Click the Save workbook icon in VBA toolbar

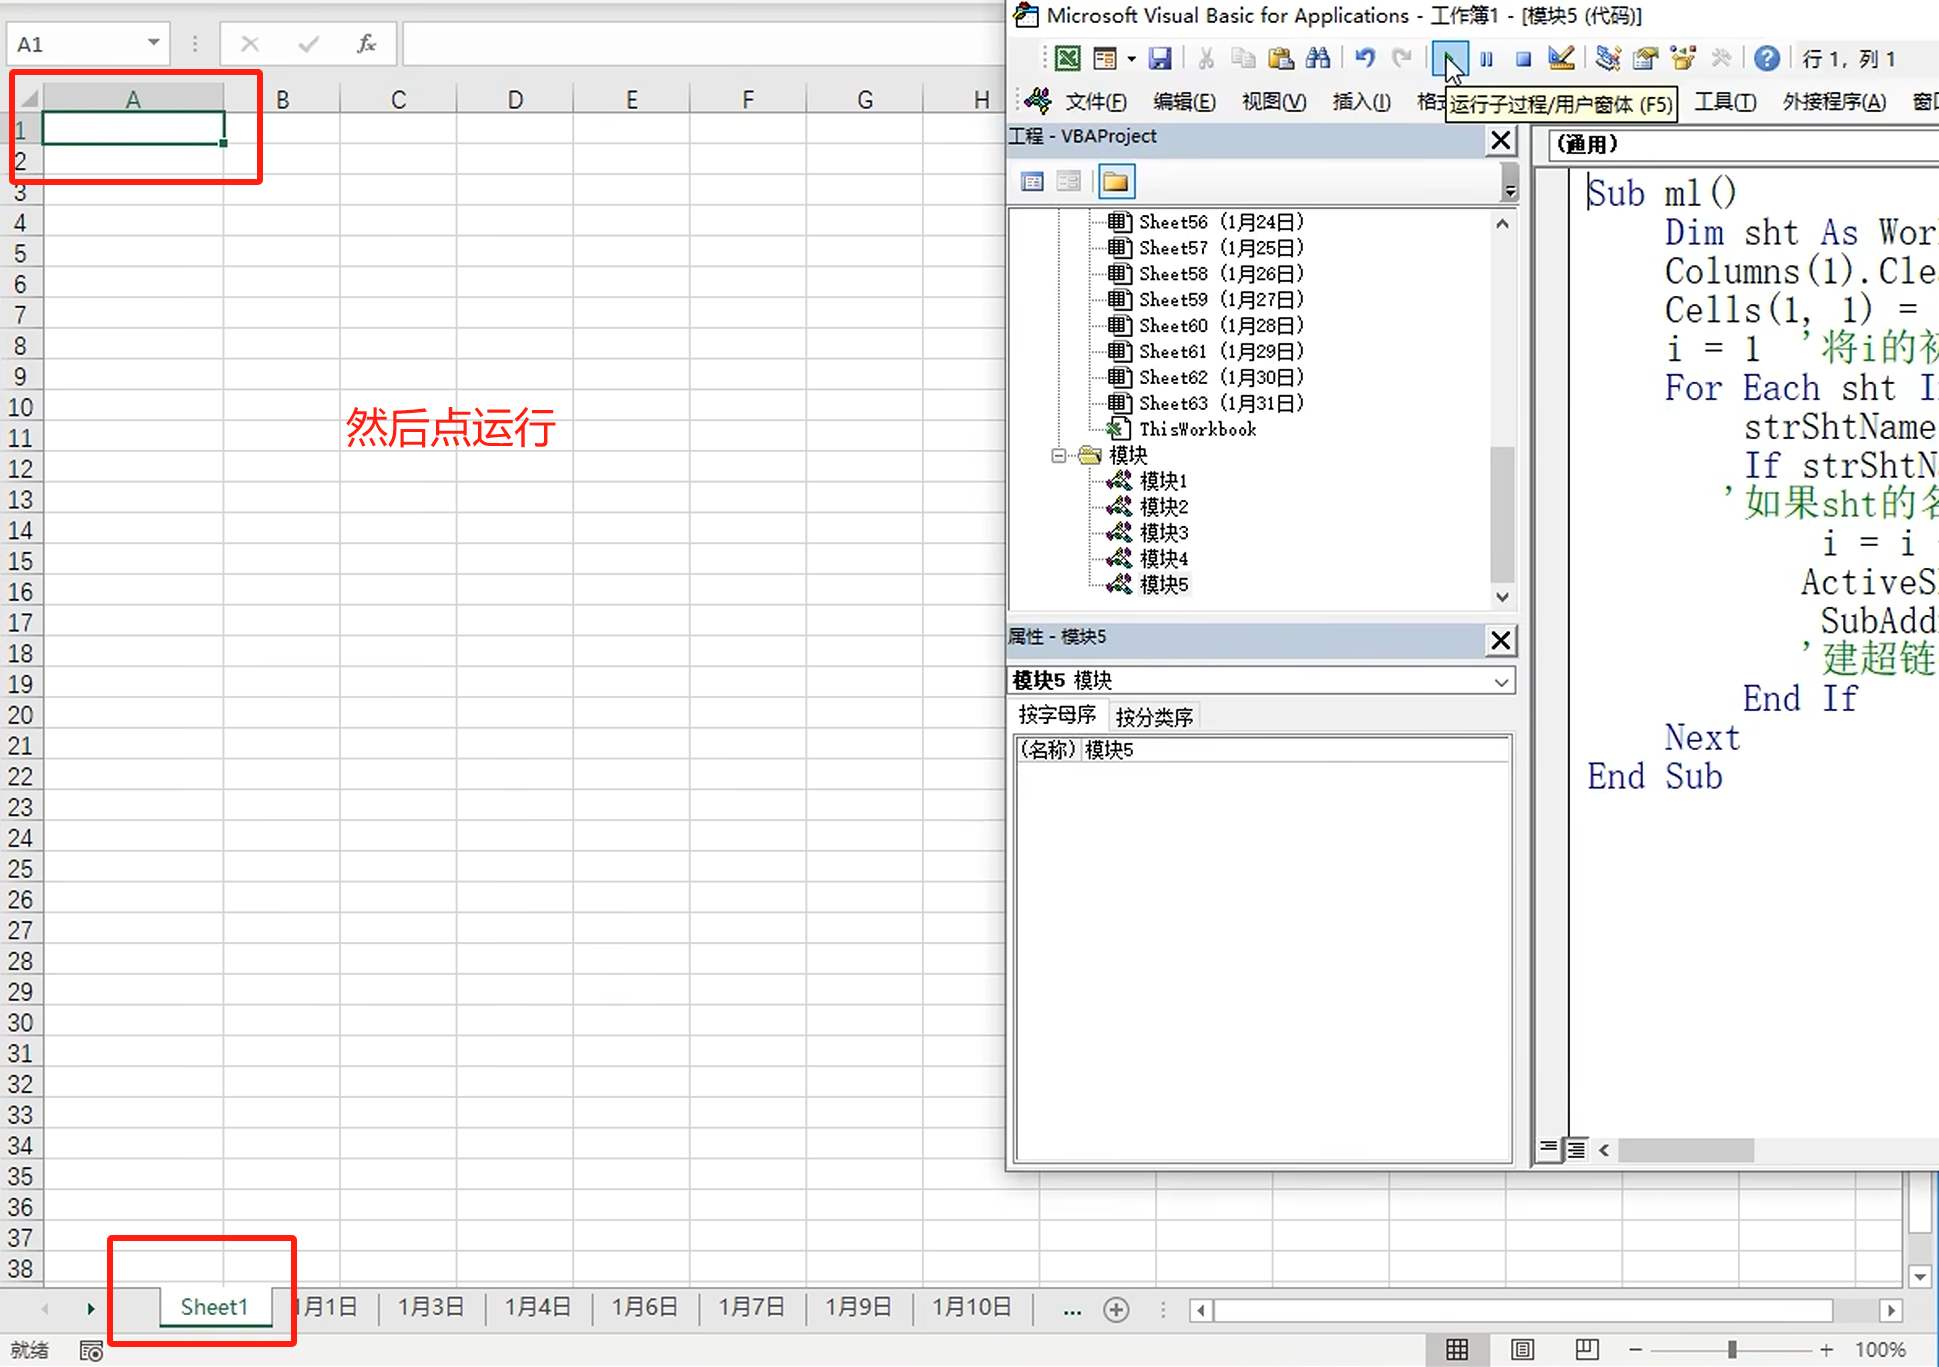(1160, 58)
